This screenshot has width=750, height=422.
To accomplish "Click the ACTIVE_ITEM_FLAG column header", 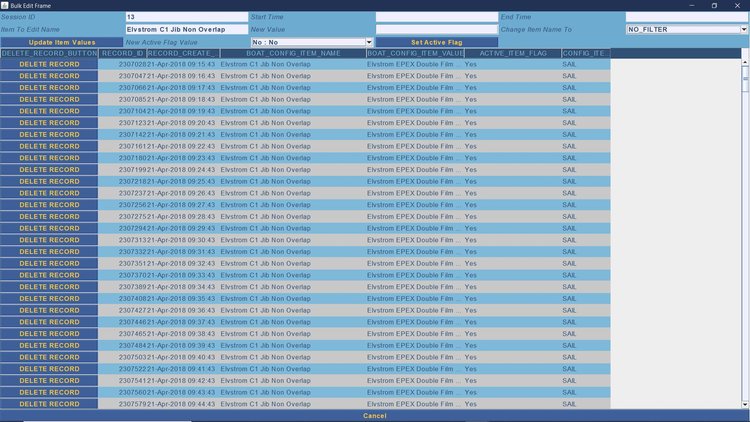I will (512, 52).
